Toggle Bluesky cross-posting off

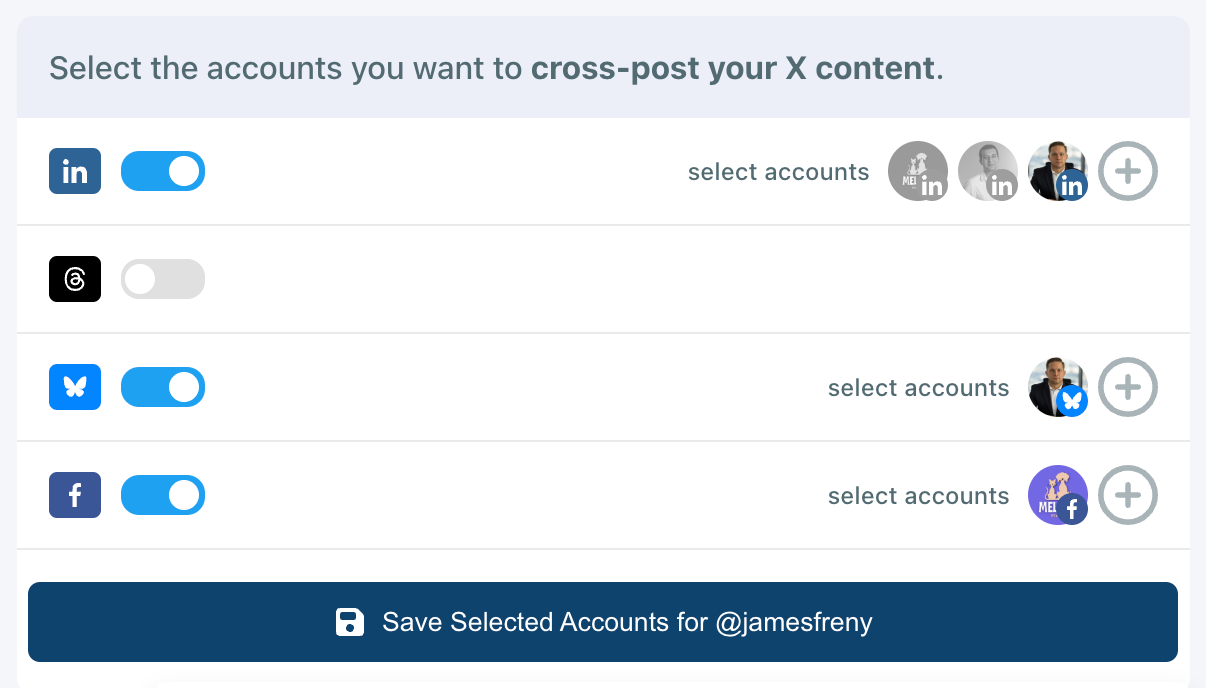tap(163, 387)
